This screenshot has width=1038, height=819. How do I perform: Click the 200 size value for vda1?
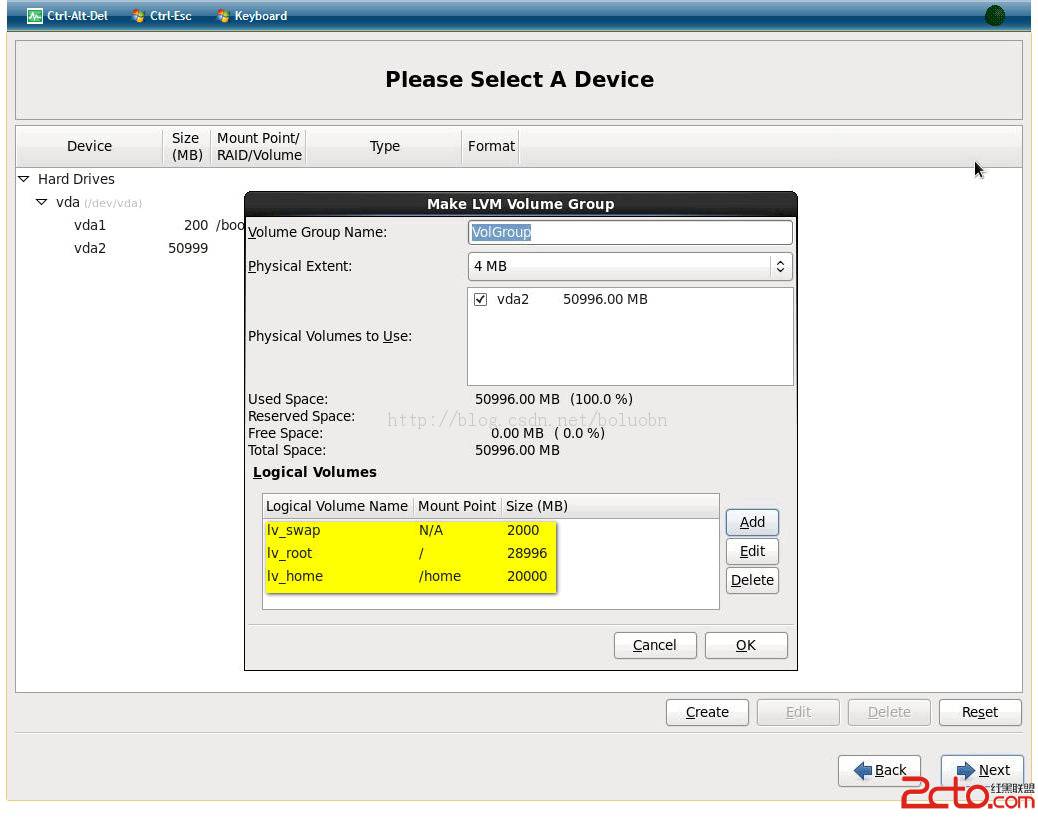point(196,225)
